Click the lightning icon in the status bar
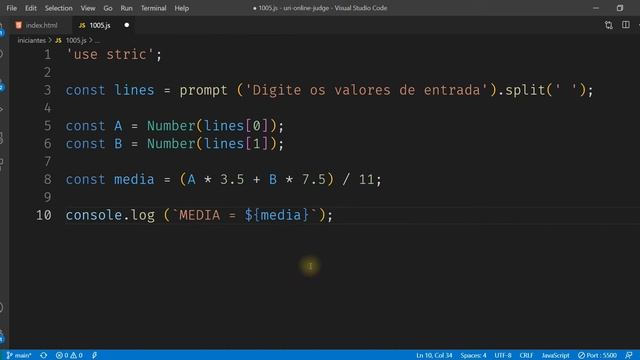Screen dimensions: 640x360 click(94, 355)
